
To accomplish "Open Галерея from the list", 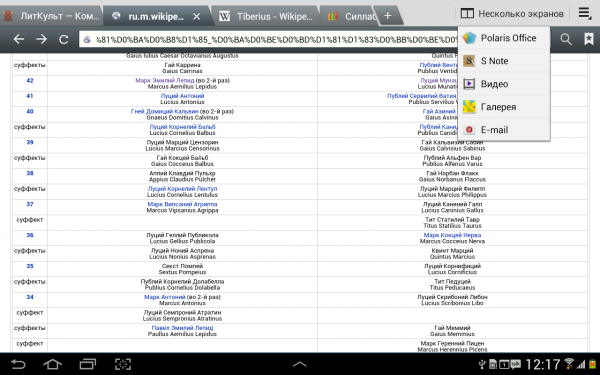I will (504, 107).
